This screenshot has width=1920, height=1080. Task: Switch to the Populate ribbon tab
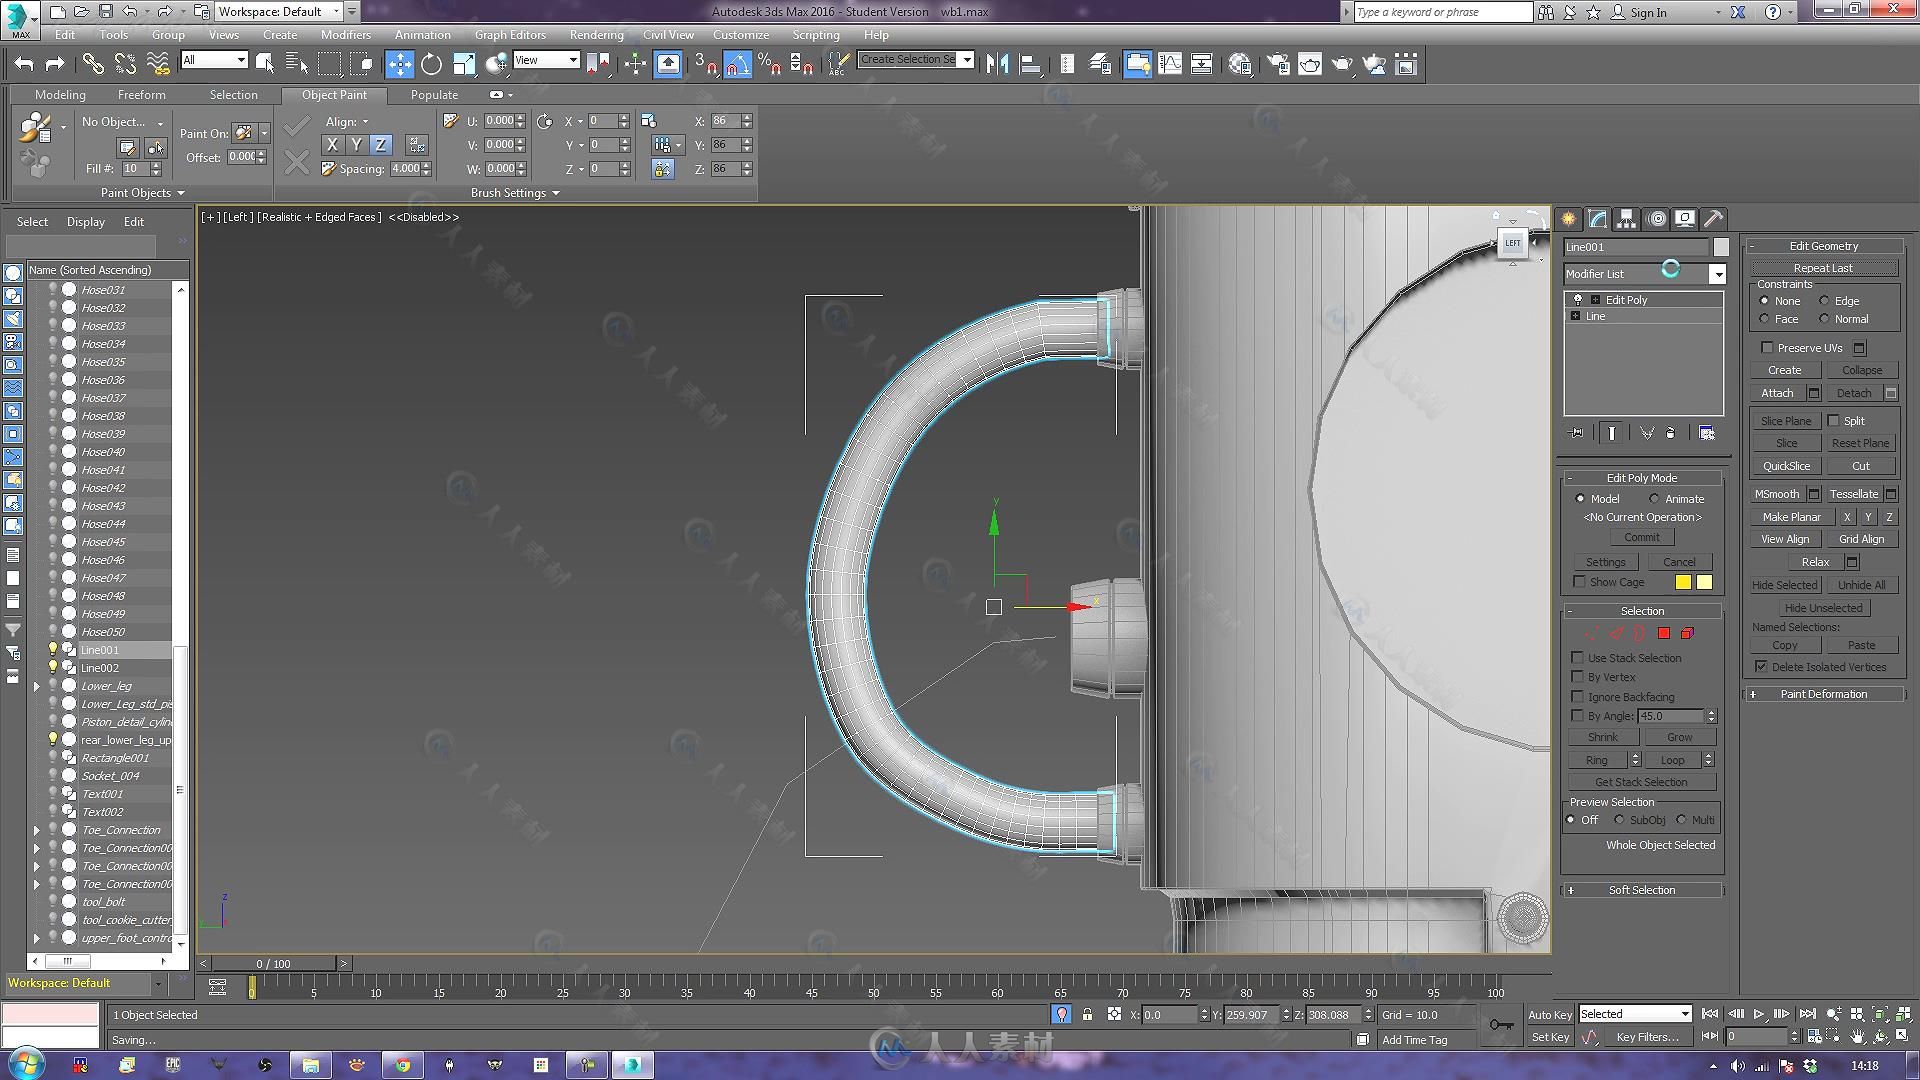pos(434,95)
